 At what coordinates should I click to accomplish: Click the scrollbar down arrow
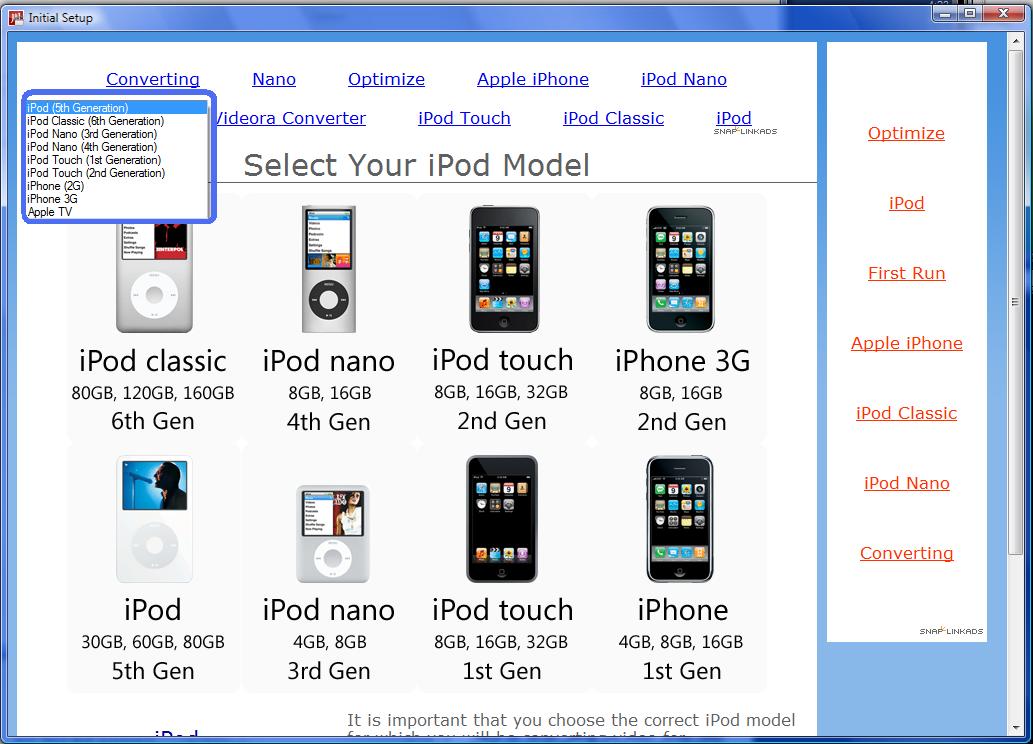(x=1015, y=728)
